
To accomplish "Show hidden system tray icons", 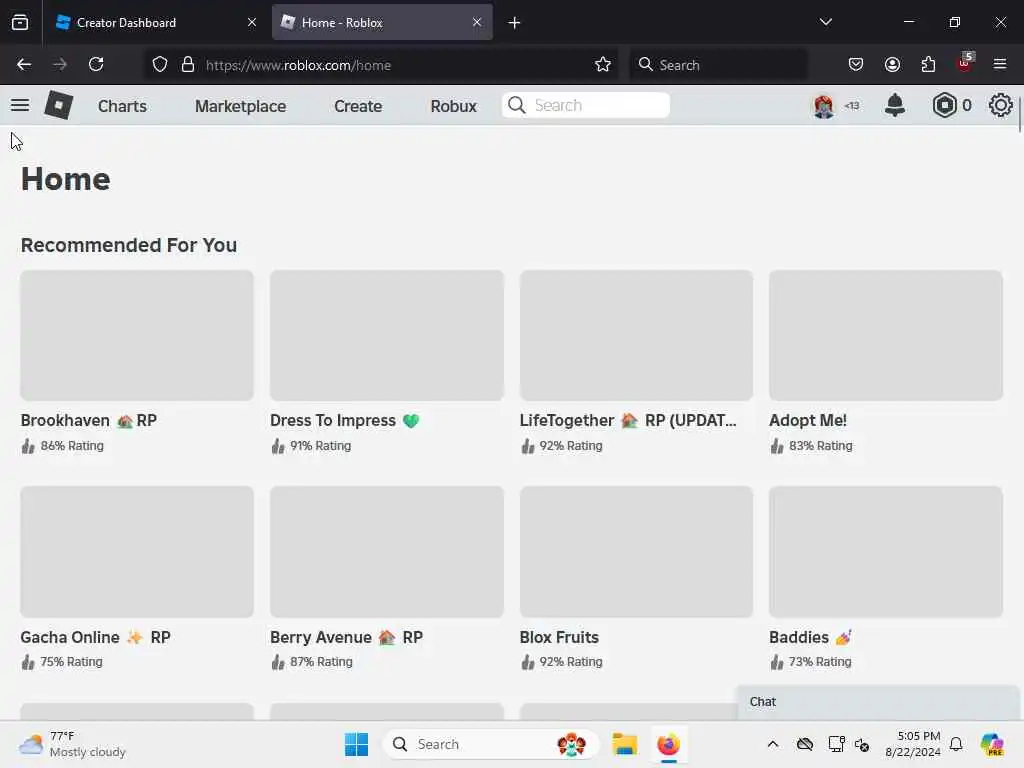I will point(773,744).
